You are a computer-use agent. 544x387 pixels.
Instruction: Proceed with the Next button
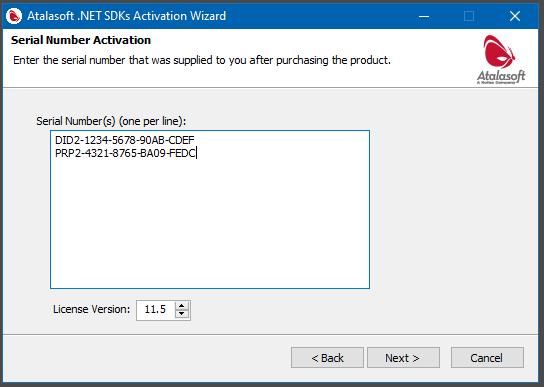403,357
